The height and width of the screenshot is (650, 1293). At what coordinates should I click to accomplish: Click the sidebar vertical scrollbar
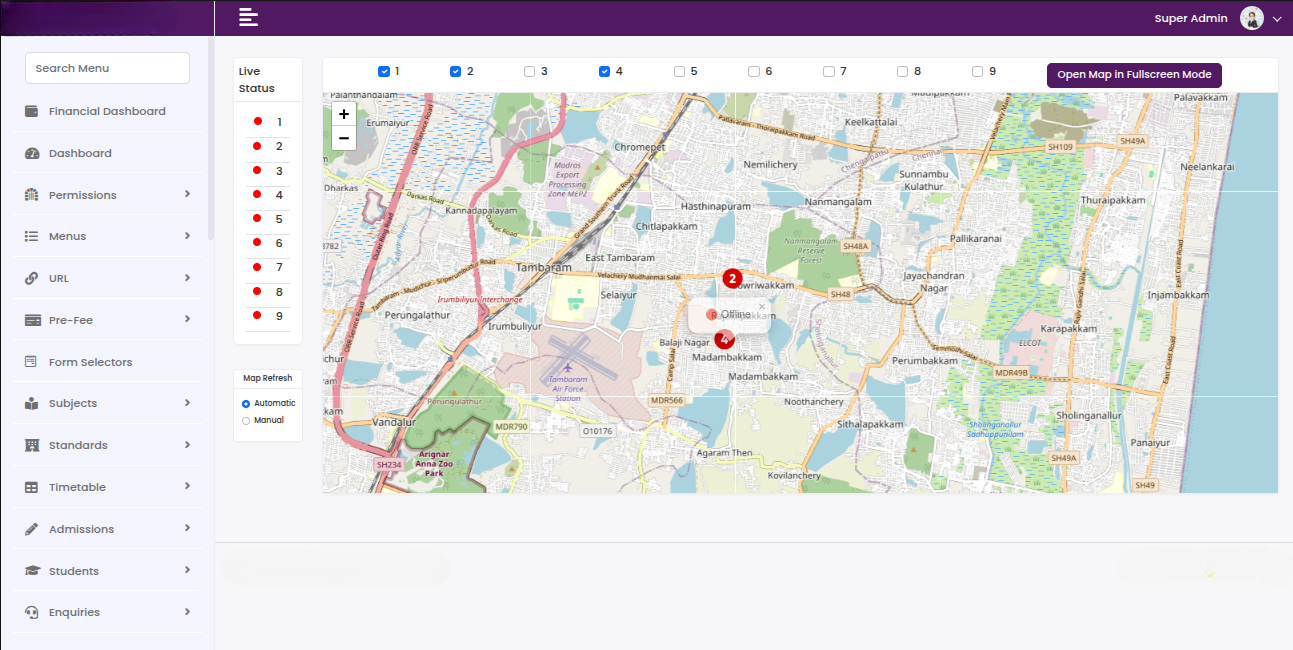(x=210, y=138)
